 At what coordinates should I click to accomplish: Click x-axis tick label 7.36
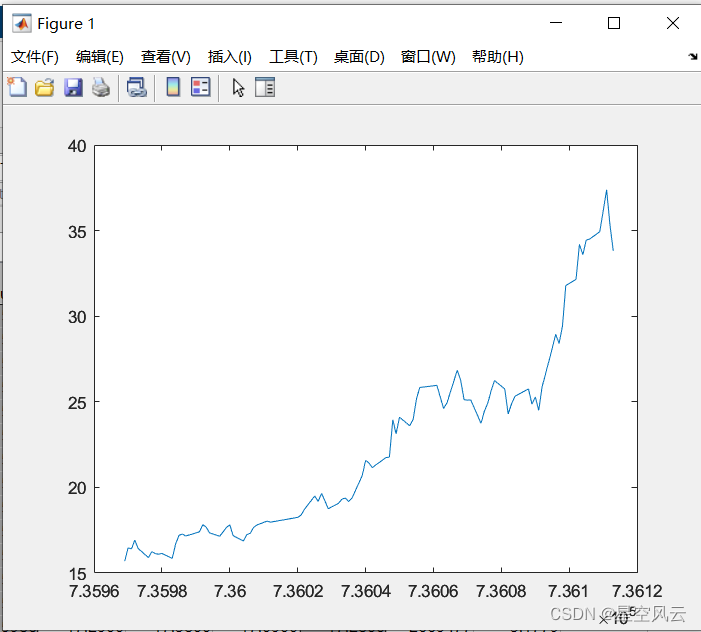point(230,591)
